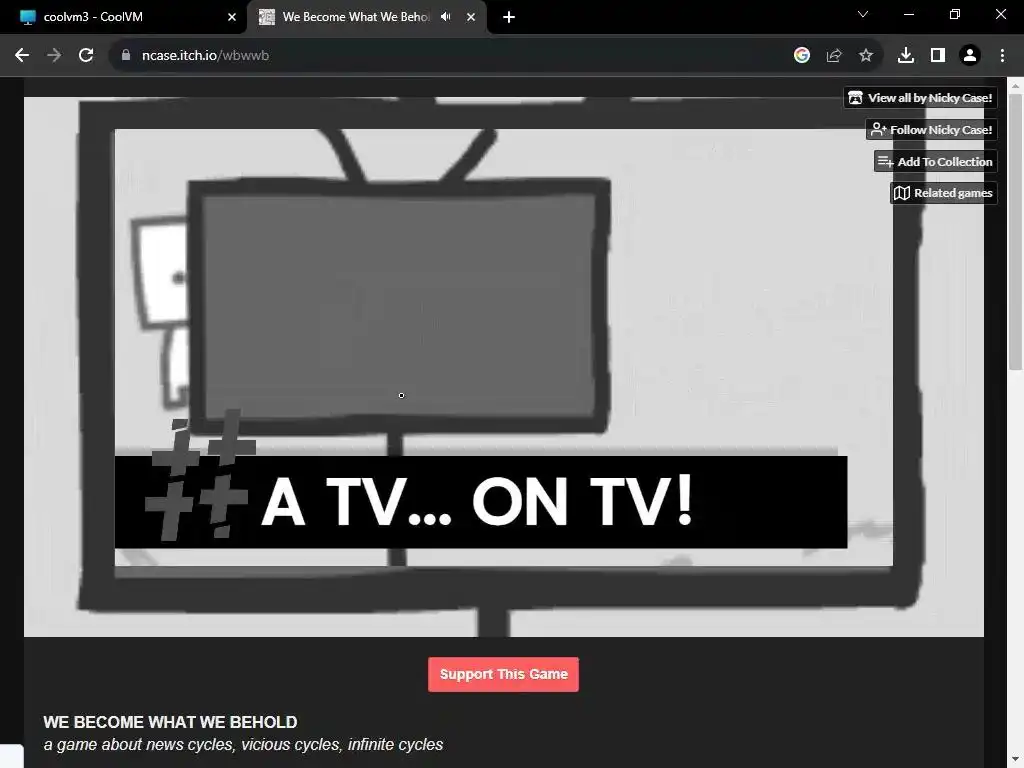
Task: Share this page icon
Action: click(x=834, y=56)
